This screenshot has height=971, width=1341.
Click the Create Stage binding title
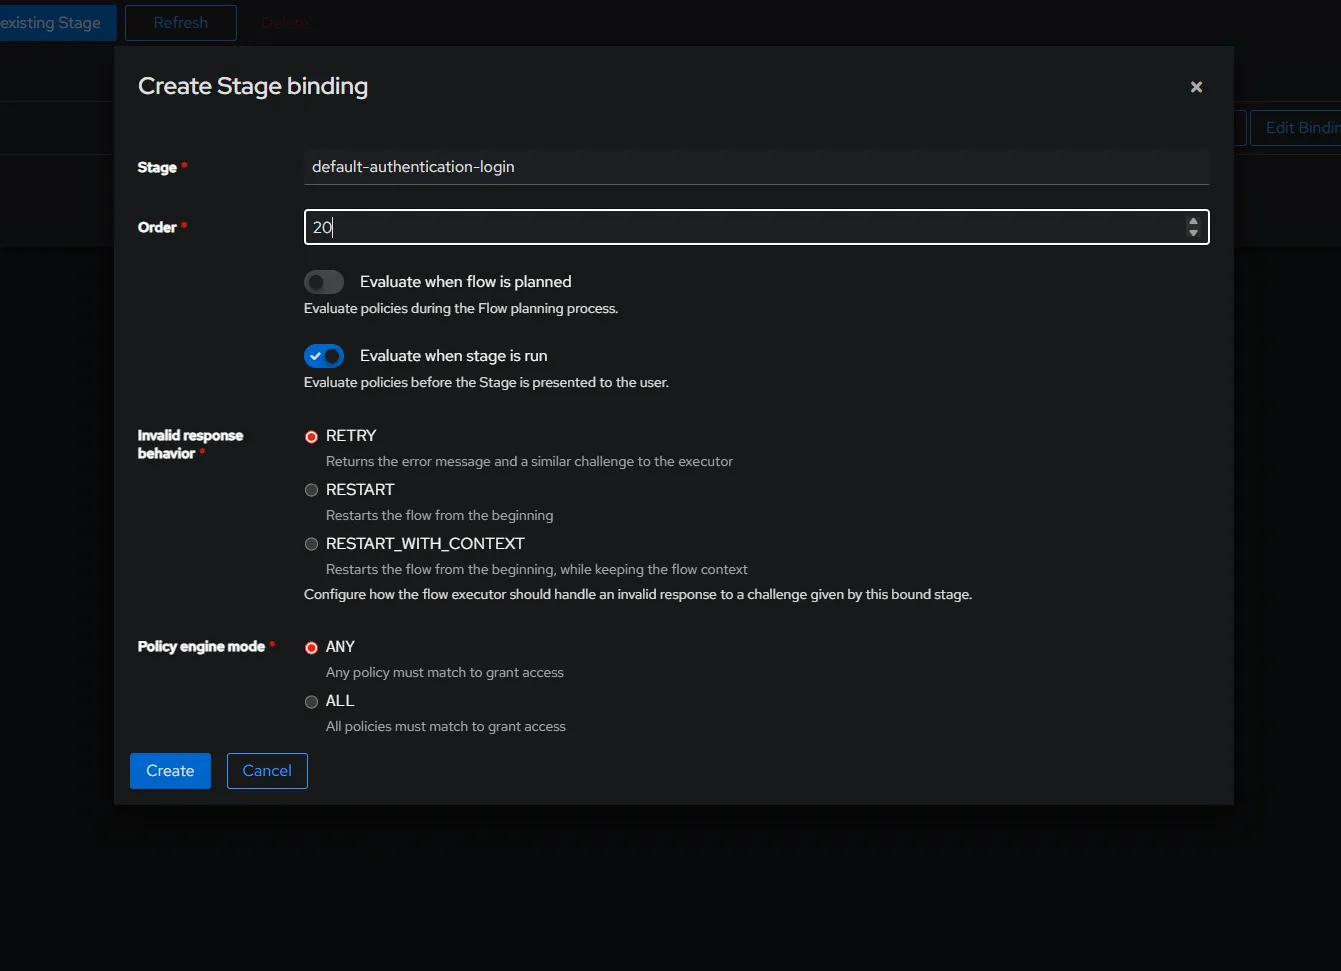click(253, 87)
